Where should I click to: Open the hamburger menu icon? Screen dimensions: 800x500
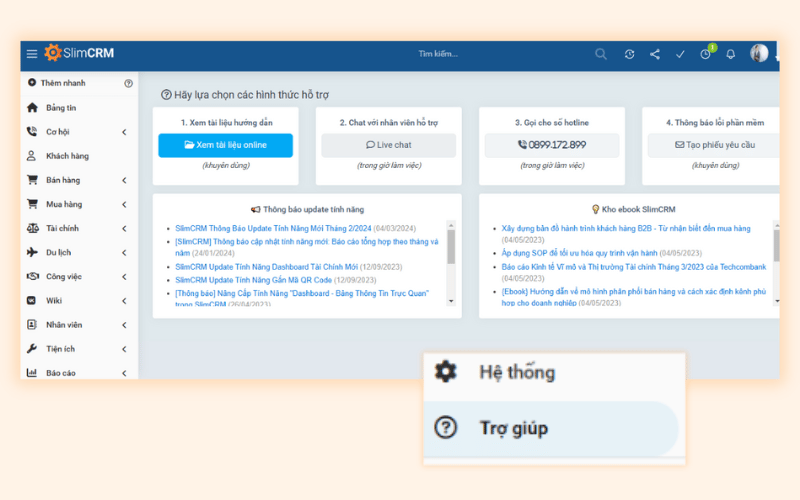[x=32, y=54]
